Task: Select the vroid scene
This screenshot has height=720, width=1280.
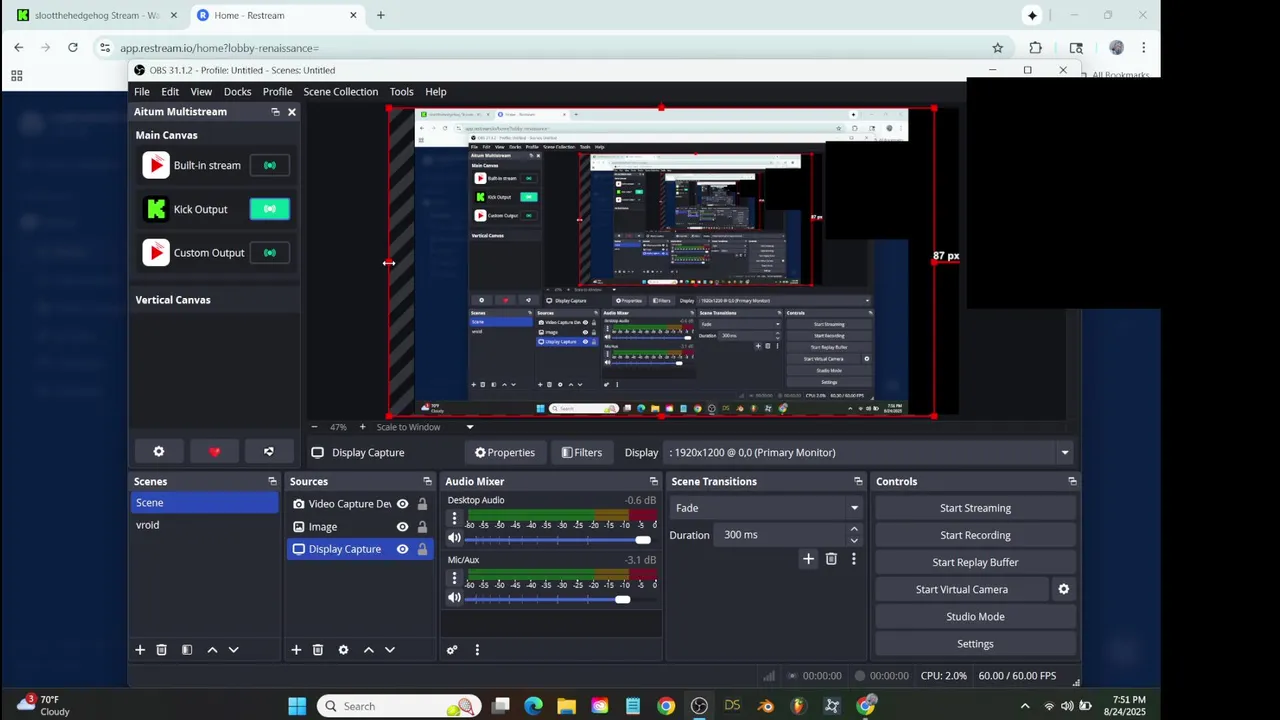Action: tap(204, 525)
